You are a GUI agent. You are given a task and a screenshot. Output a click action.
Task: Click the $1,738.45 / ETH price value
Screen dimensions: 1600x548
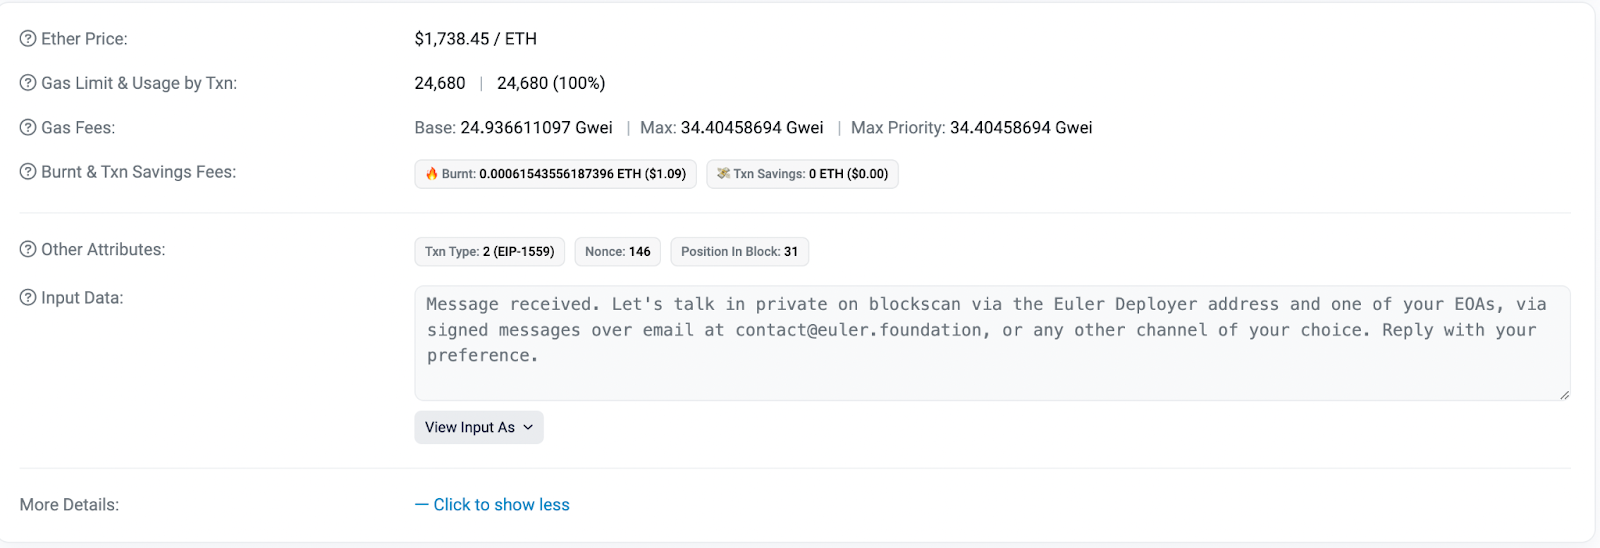[476, 39]
